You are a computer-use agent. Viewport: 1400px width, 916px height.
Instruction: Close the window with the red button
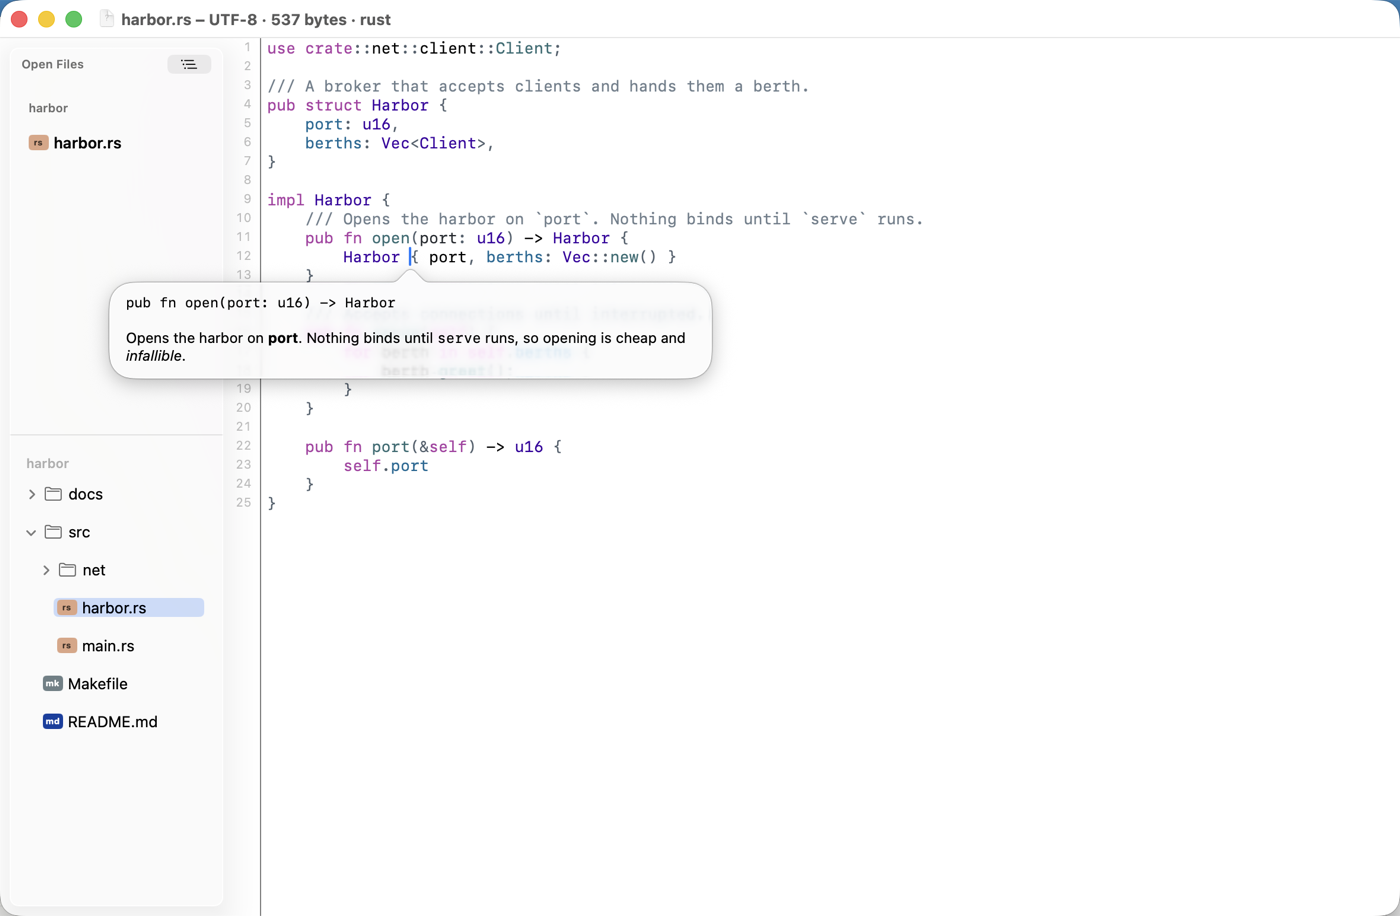click(x=19, y=19)
